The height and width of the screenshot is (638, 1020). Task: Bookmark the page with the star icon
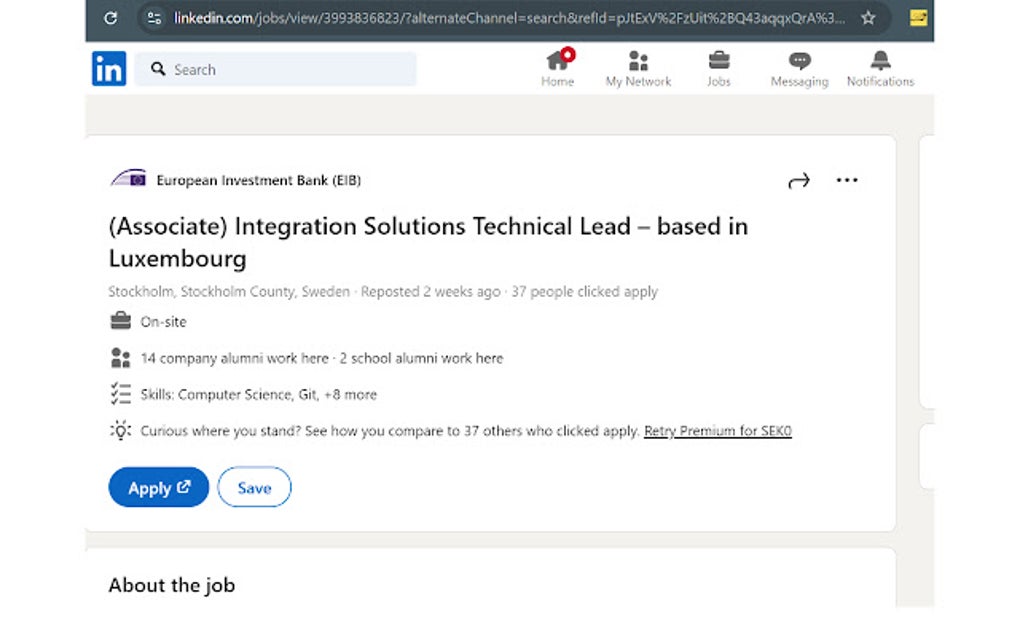[868, 18]
